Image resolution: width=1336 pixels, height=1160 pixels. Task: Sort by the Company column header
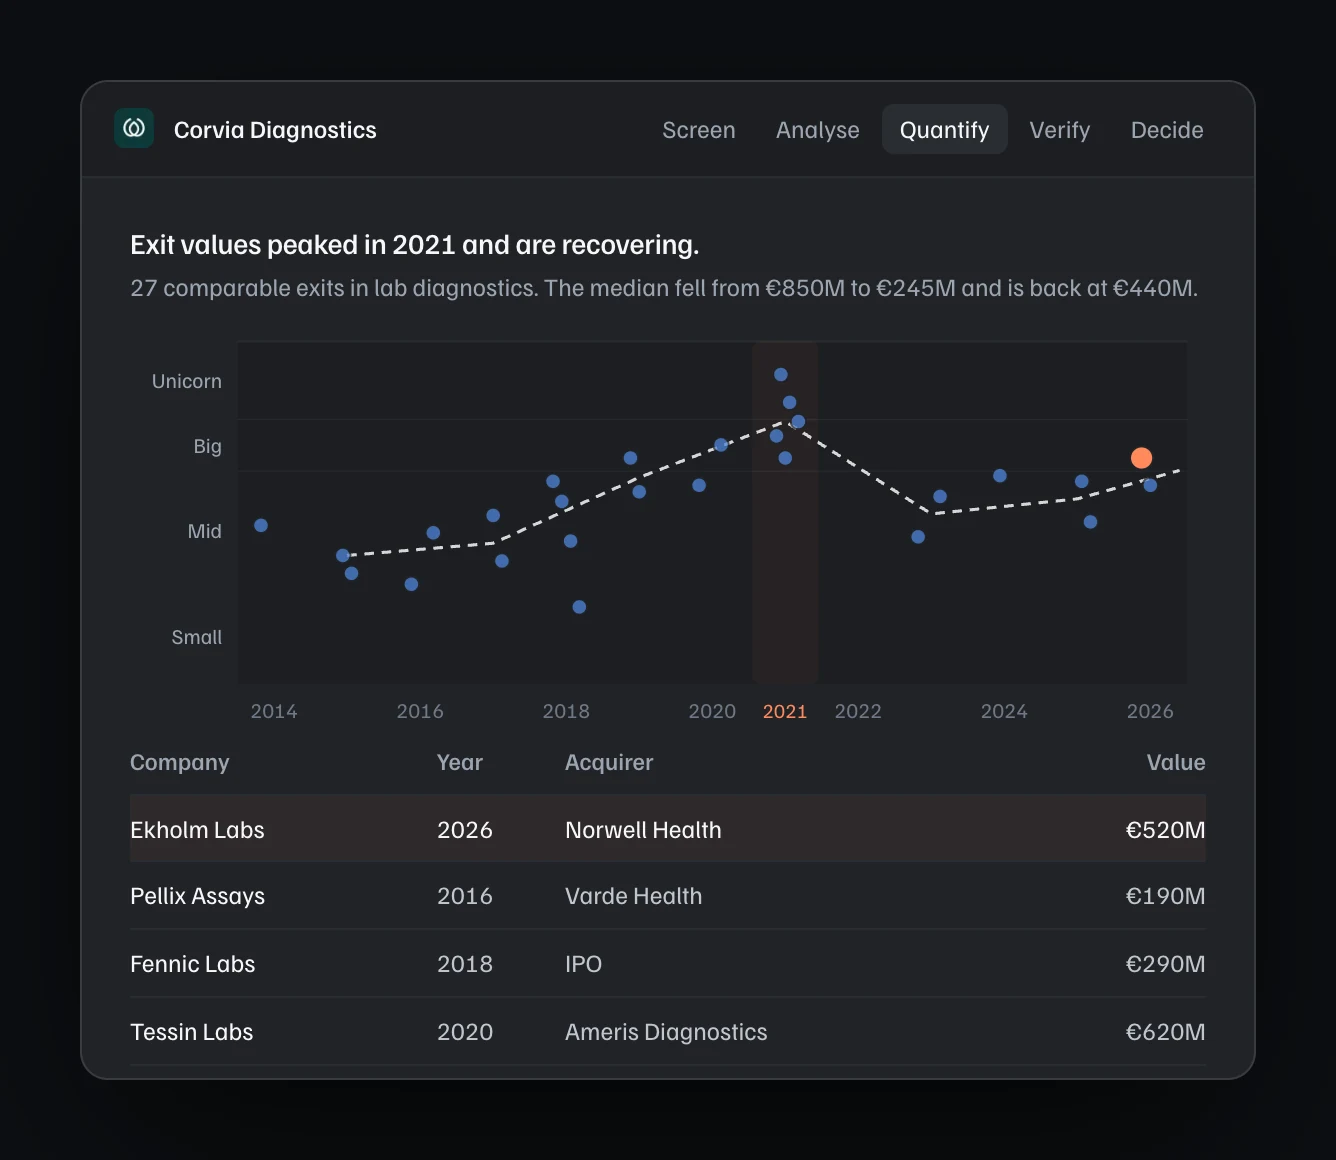tap(180, 762)
